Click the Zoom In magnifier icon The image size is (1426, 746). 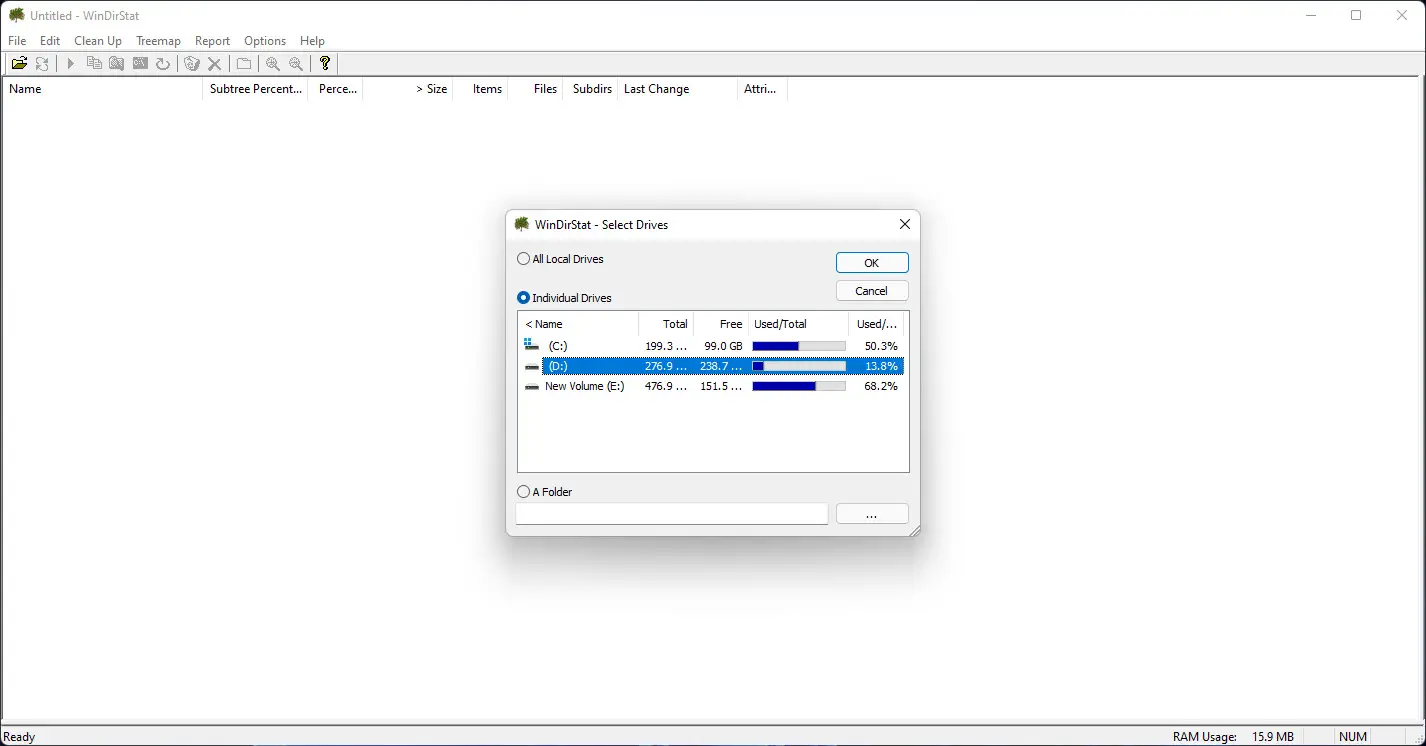273,64
